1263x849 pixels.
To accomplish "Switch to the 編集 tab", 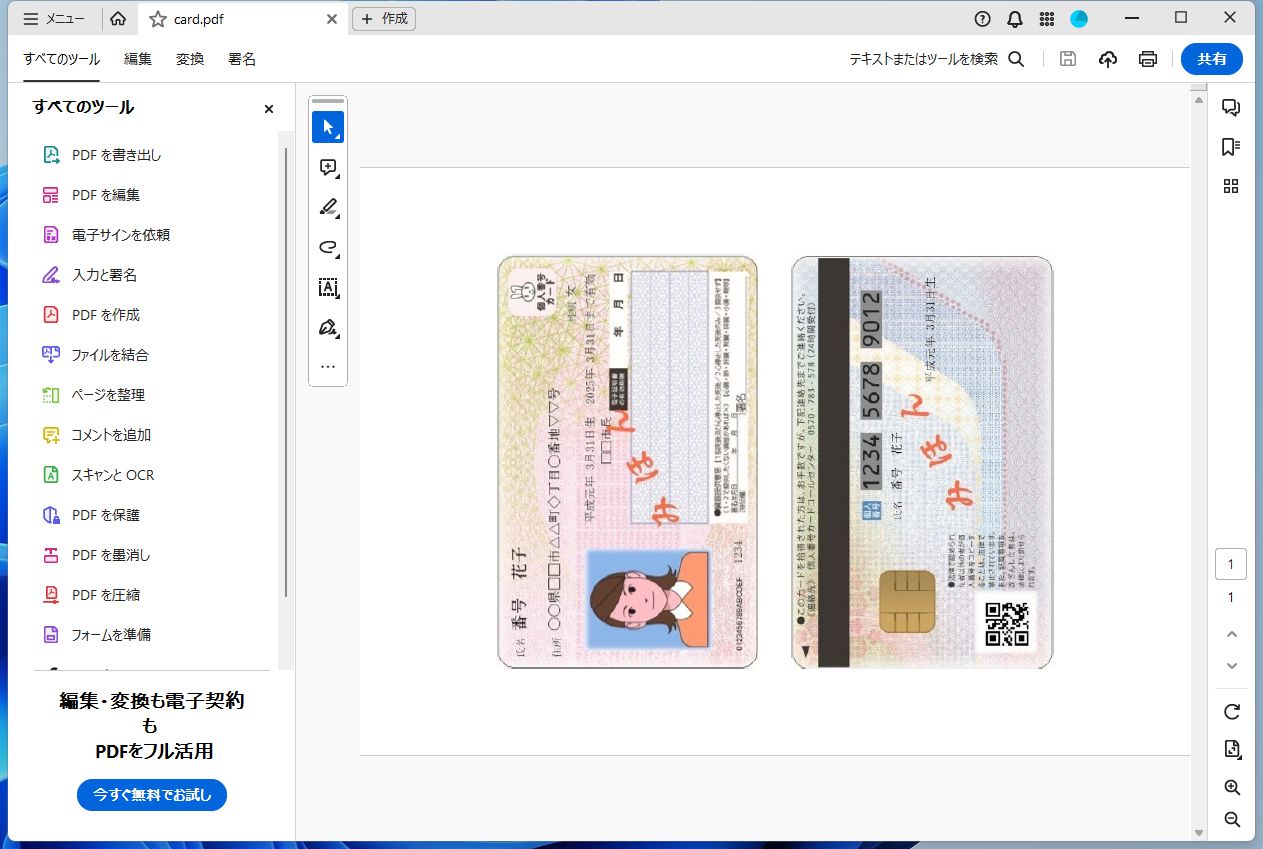I will pos(136,59).
